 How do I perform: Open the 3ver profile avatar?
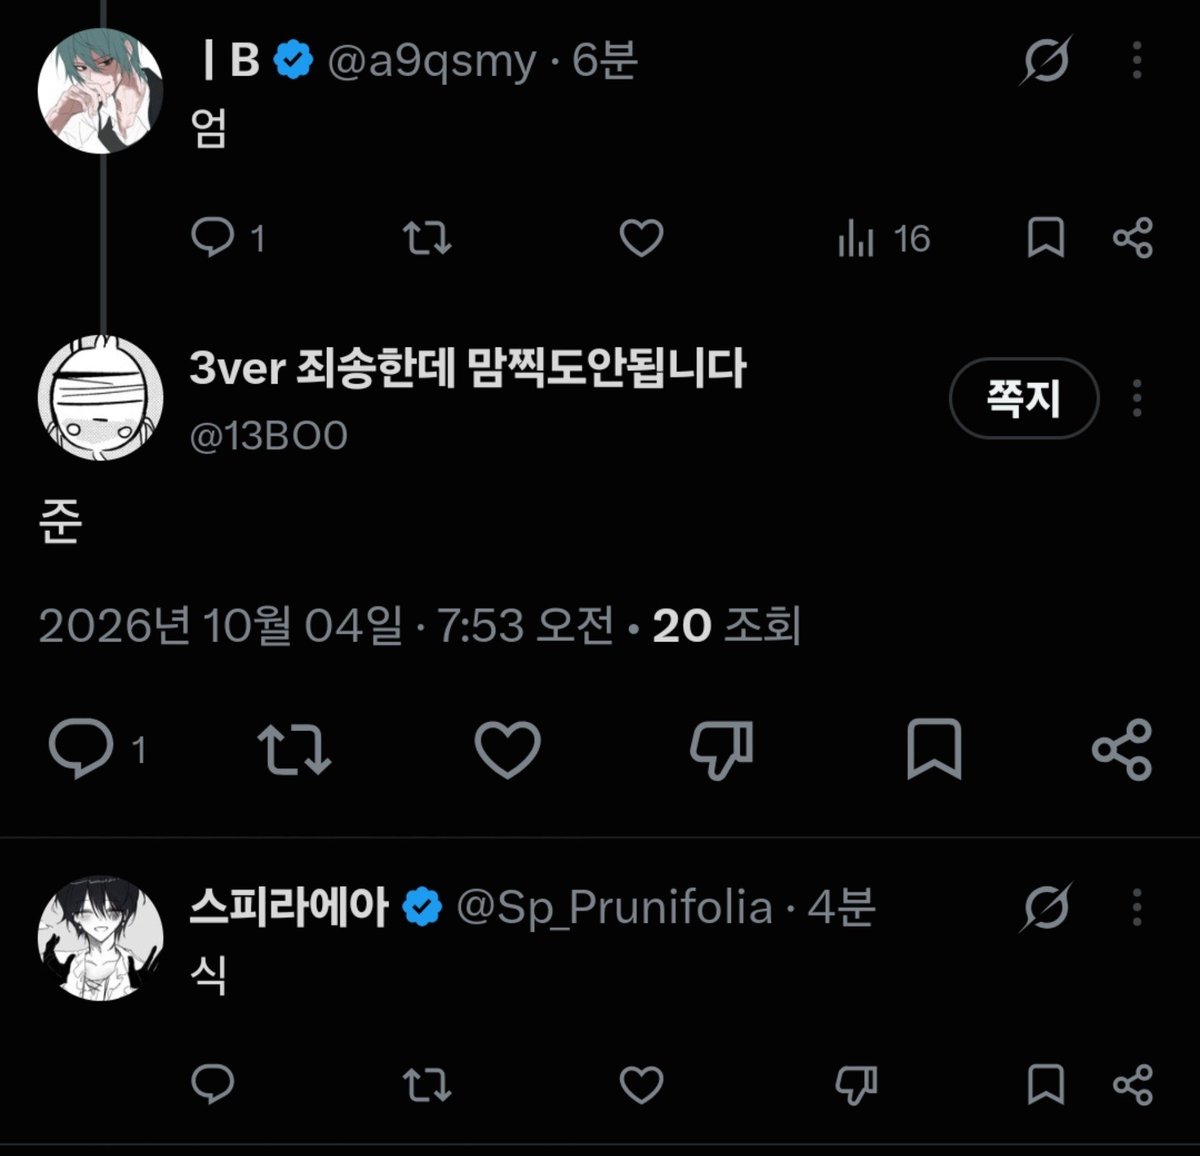[100, 398]
